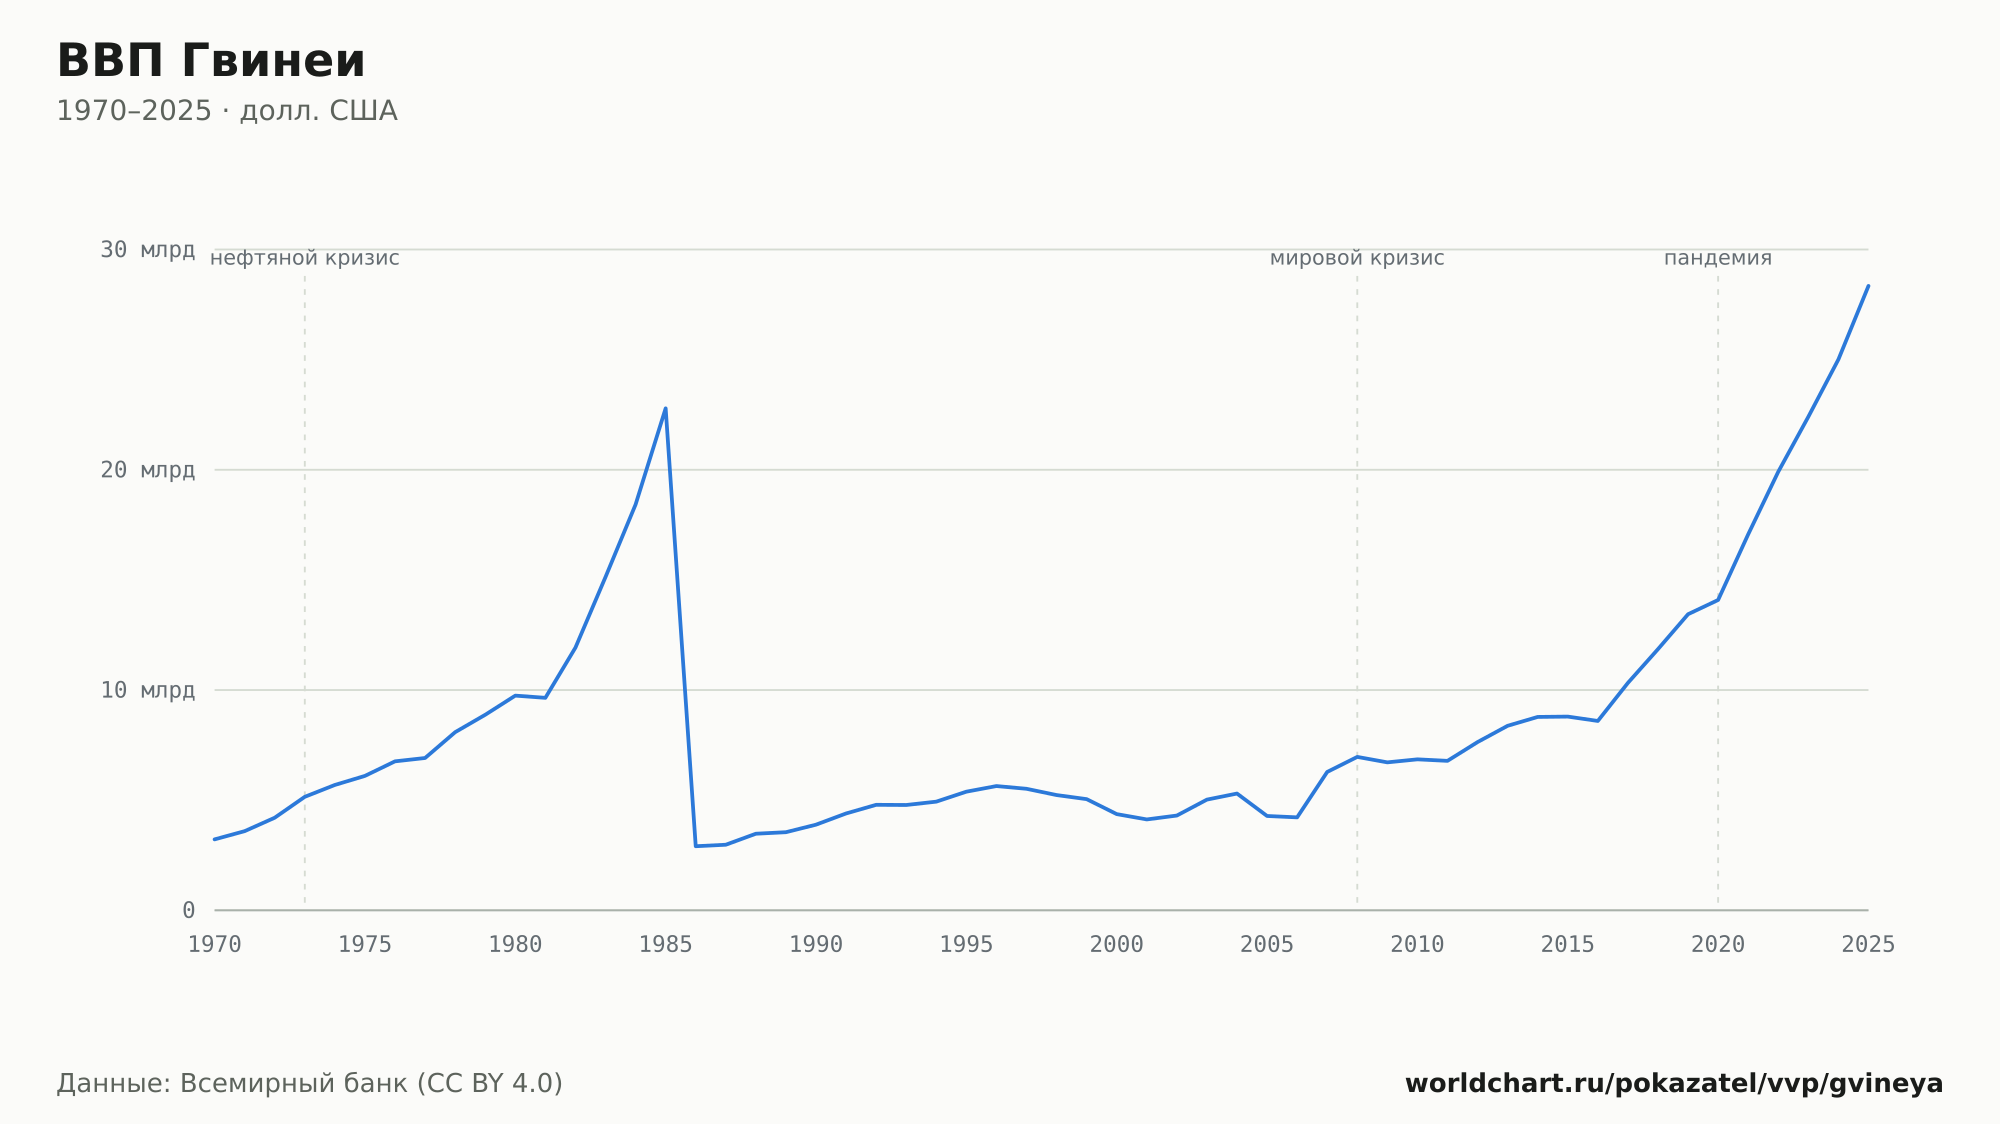This screenshot has width=2000, height=1124.
Task: Select the нефтяной кризис annotation label
Action: [x=305, y=258]
